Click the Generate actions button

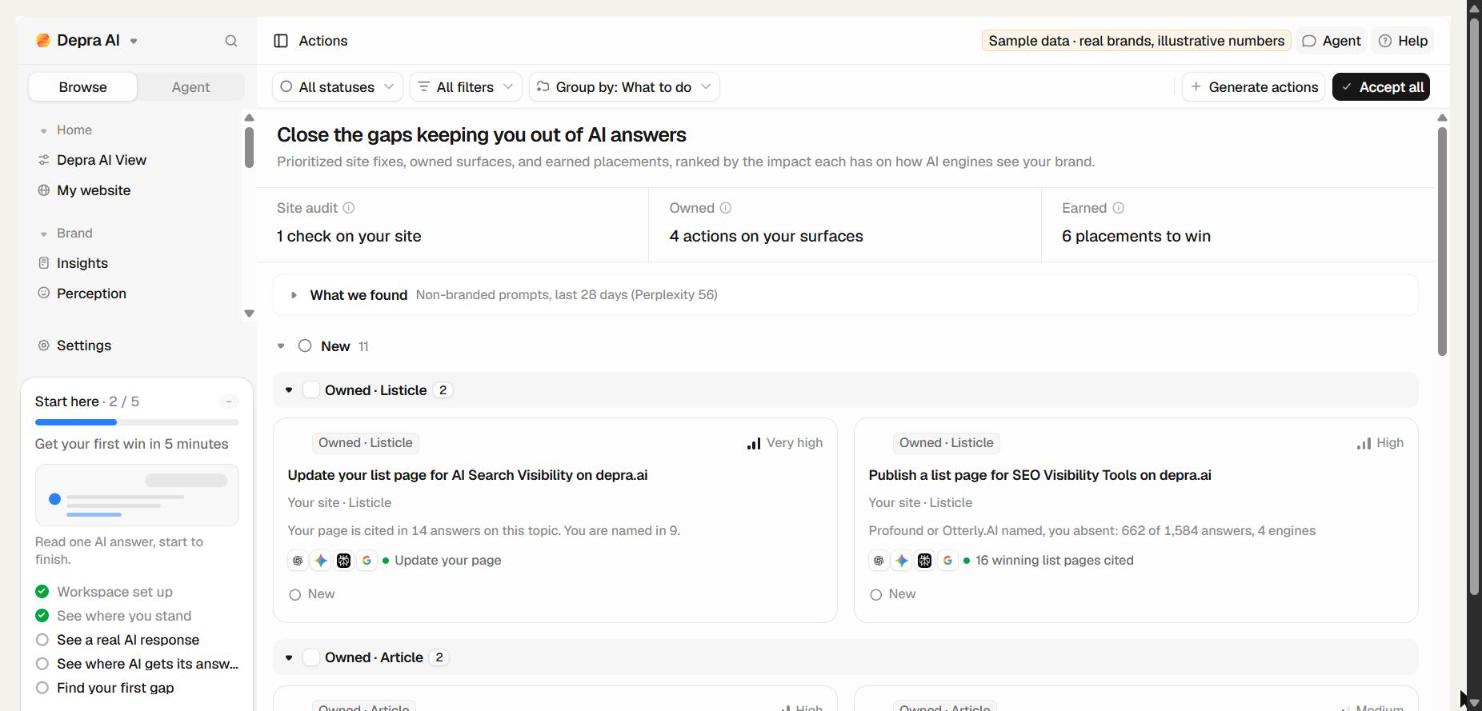coord(1254,87)
